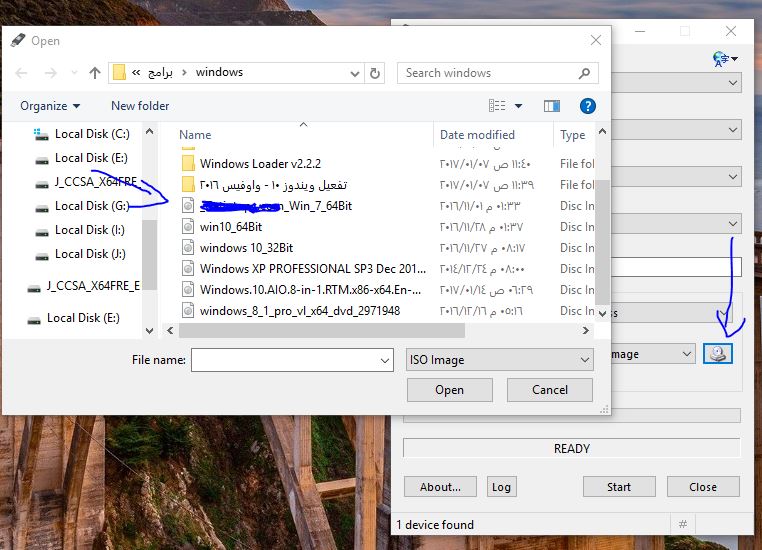Screen dimensions: 762x550
Task: Open the Help button
Action: (x=588, y=105)
